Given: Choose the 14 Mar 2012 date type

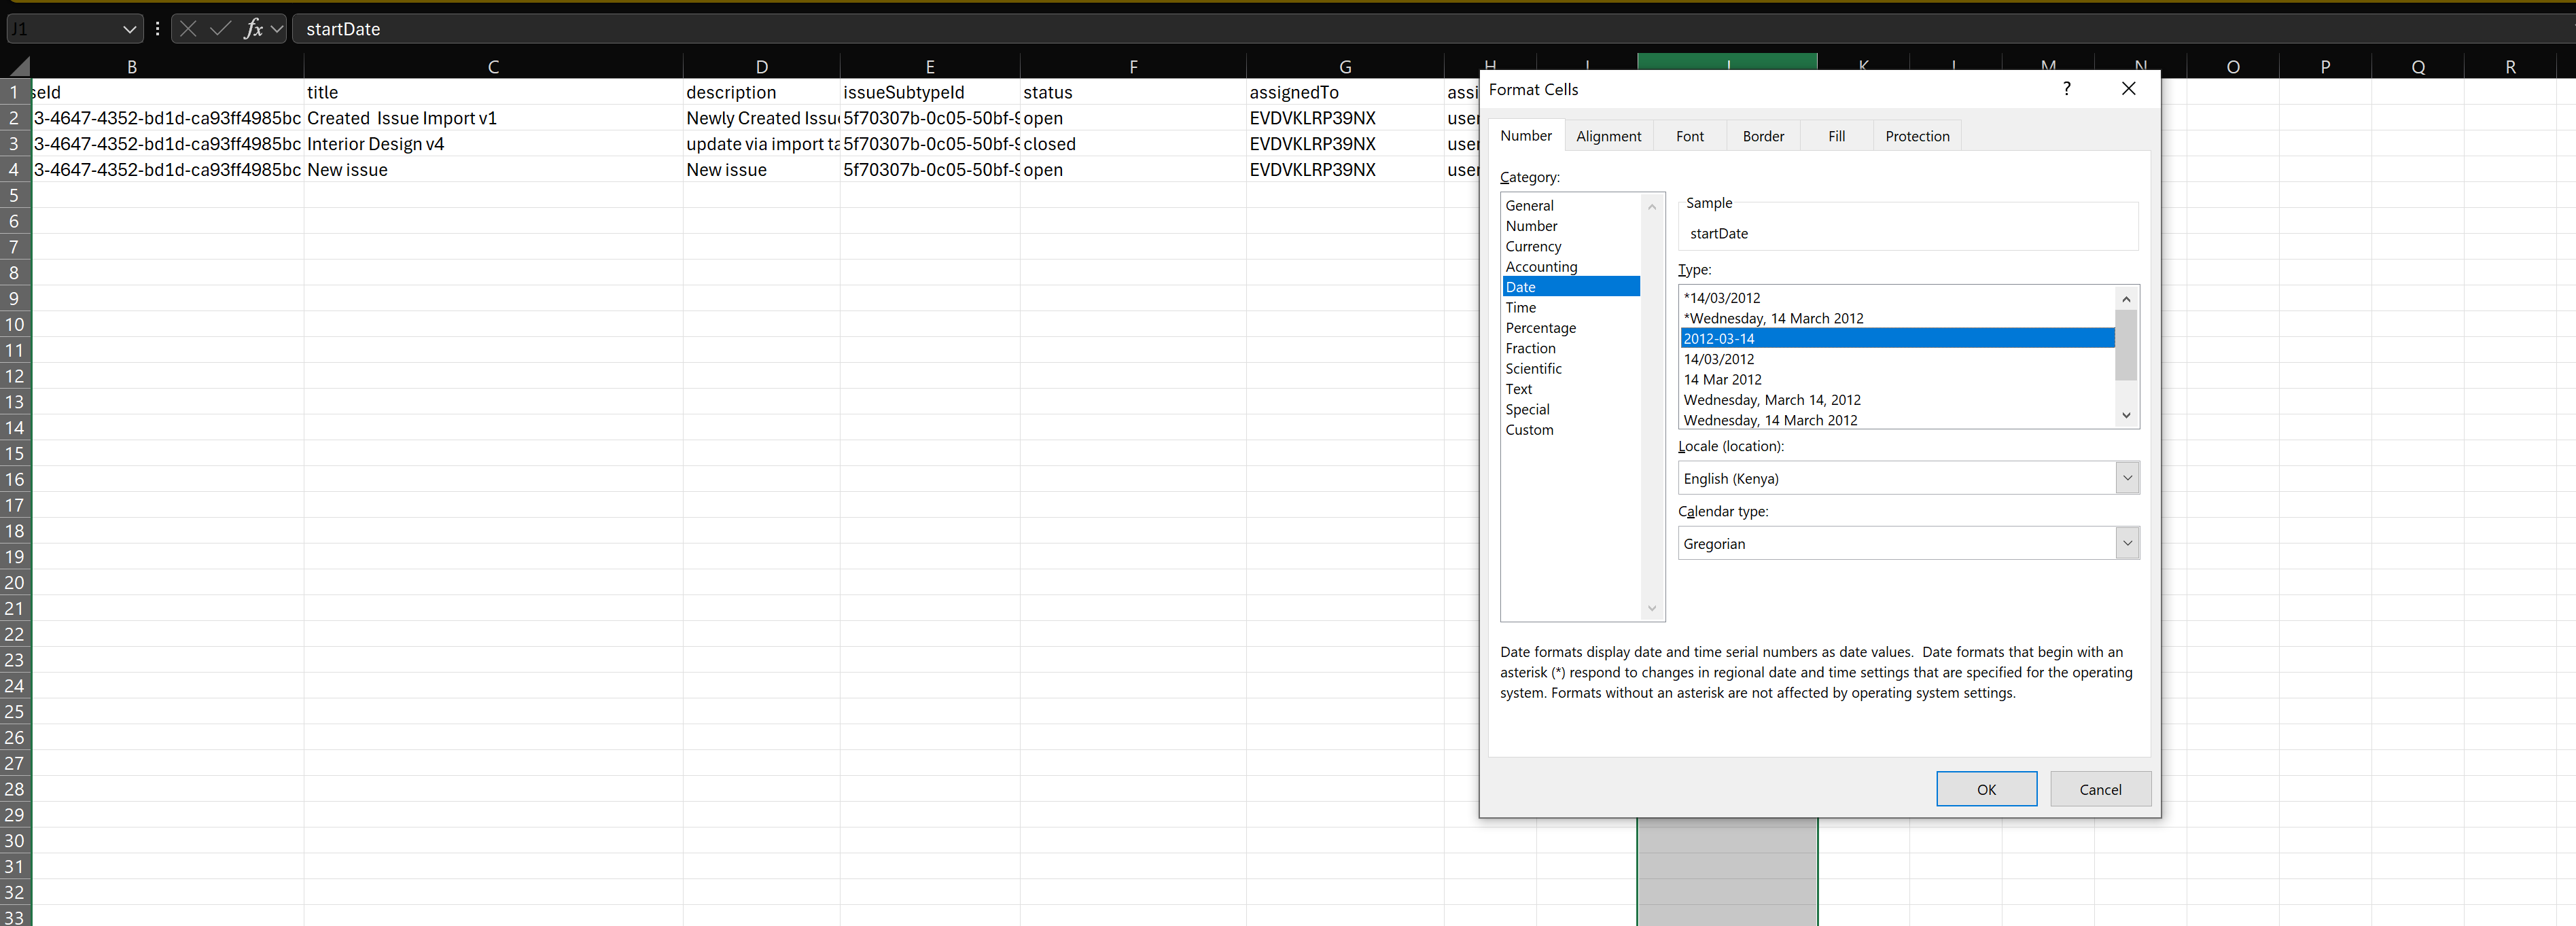Looking at the screenshot, I should coord(1722,379).
